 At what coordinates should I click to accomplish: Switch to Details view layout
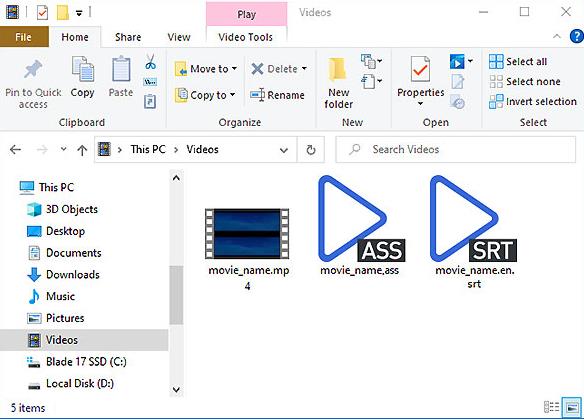click(551, 407)
